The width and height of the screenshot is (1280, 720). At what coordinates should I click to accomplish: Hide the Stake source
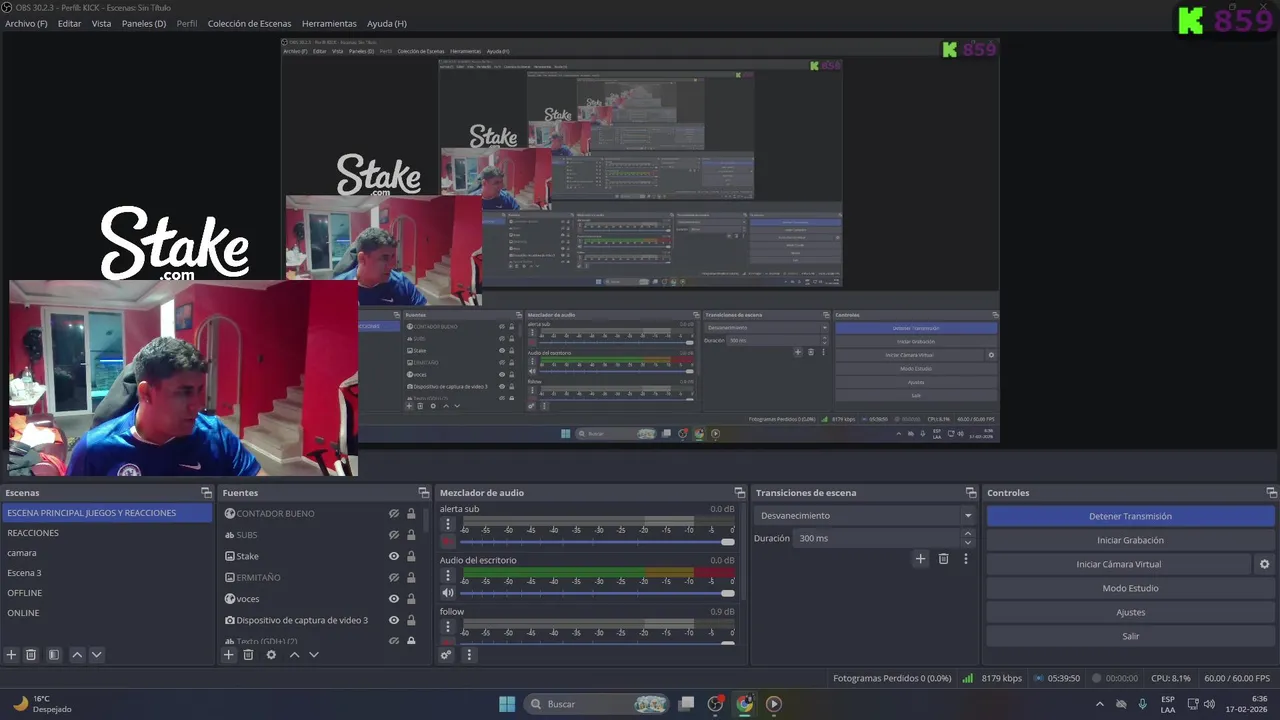(394, 556)
